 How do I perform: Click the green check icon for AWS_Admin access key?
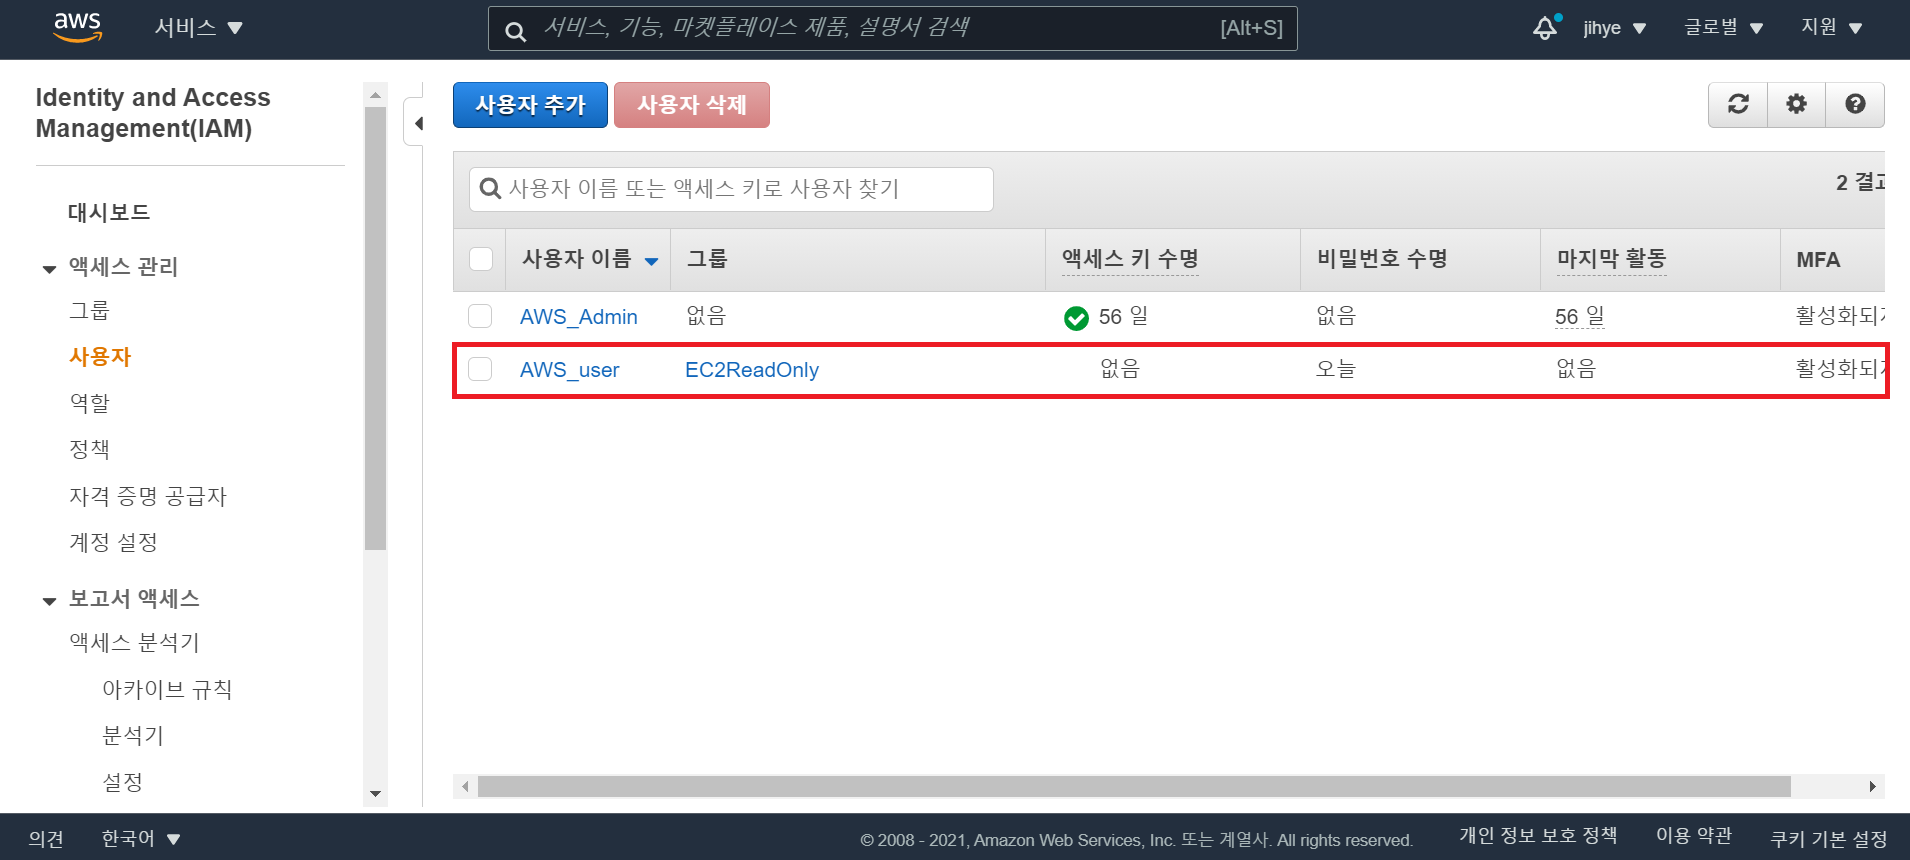pos(1076,318)
